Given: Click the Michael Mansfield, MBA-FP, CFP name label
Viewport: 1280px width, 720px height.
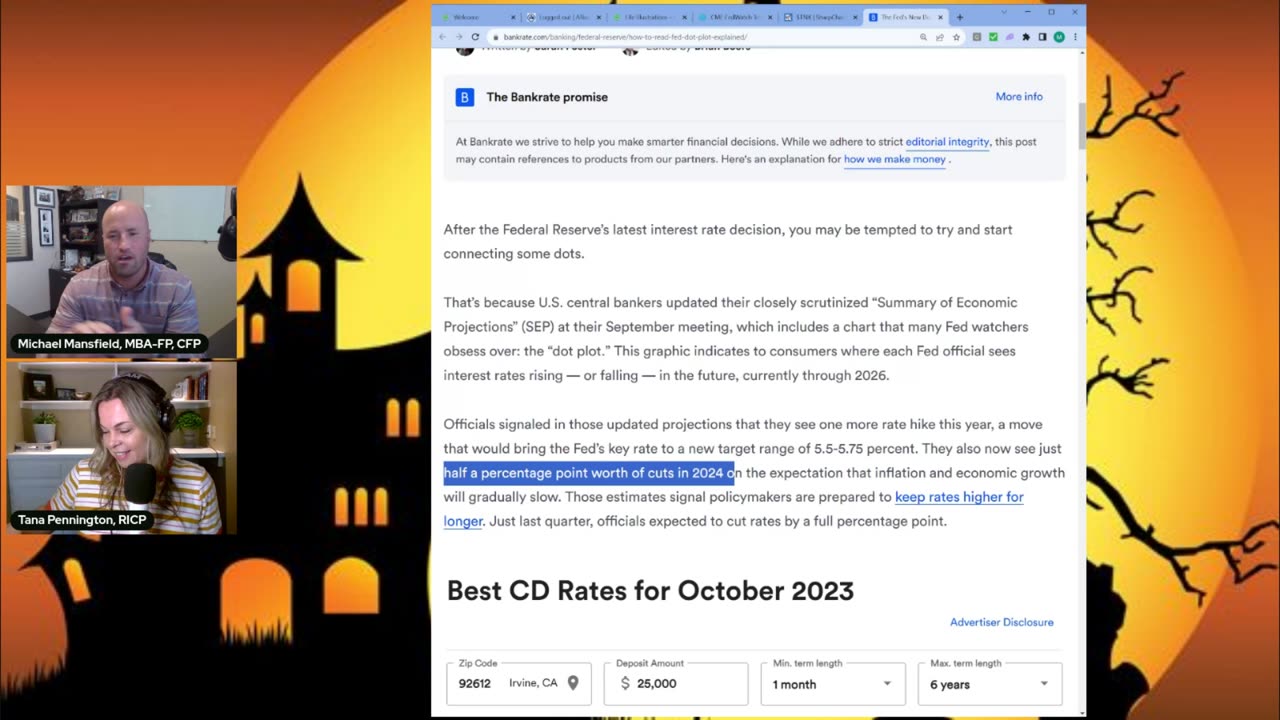Looking at the screenshot, I should click(x=109, y=344).
